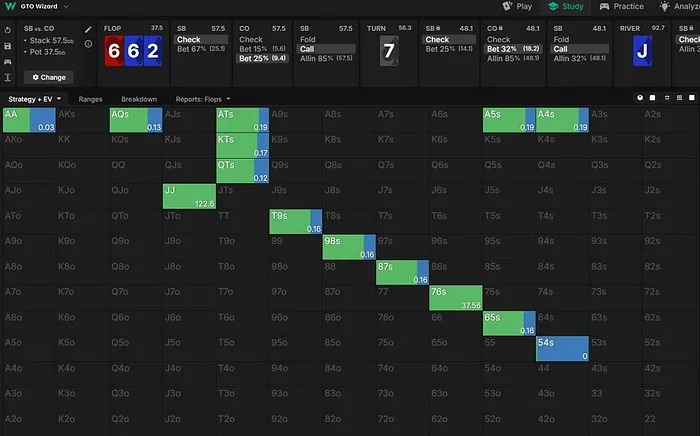Select CO's Bet 25% flop action

[262, 58]
